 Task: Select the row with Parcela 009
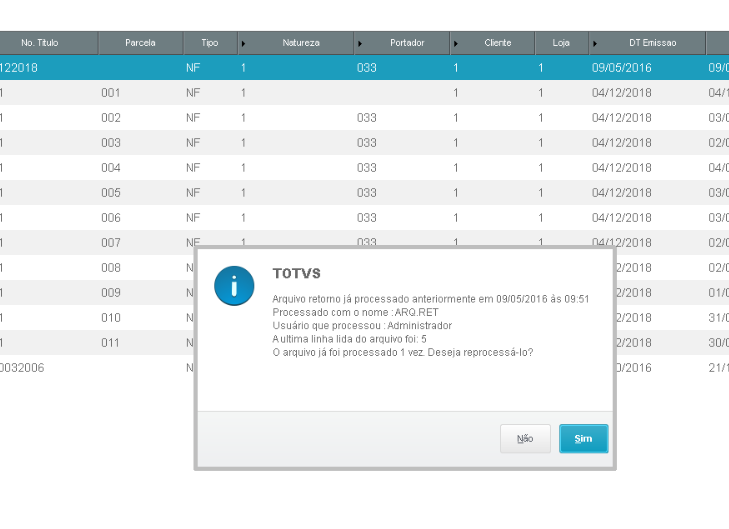click(x=97, y=293)
